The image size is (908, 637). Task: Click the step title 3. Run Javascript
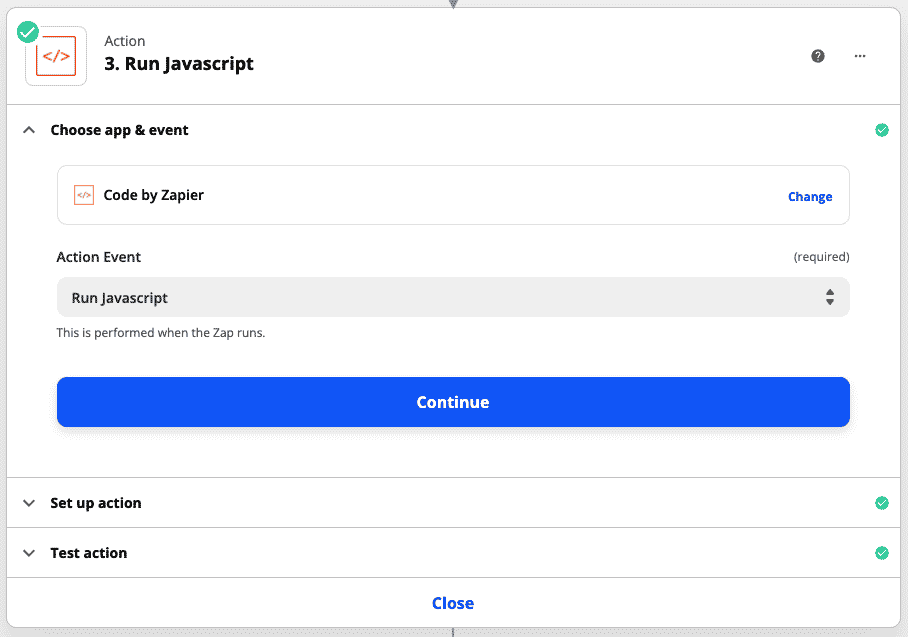pyautogui.click(x=179, y=64)
